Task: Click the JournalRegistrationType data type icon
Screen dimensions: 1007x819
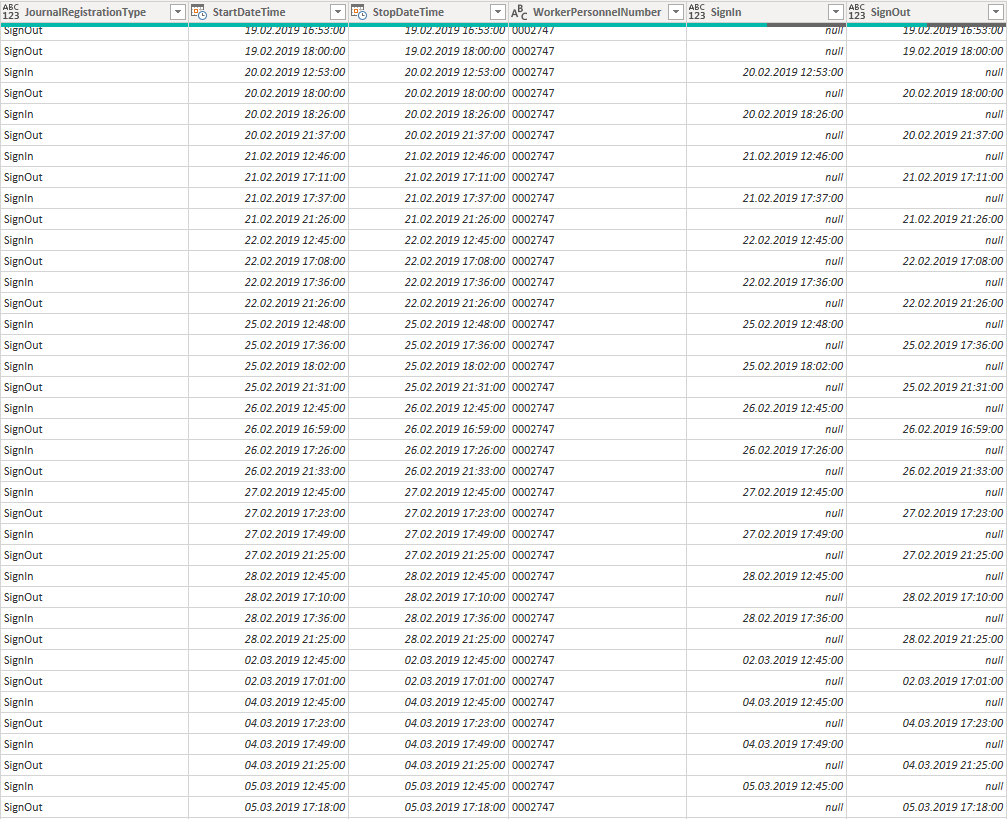Action: 11,12
